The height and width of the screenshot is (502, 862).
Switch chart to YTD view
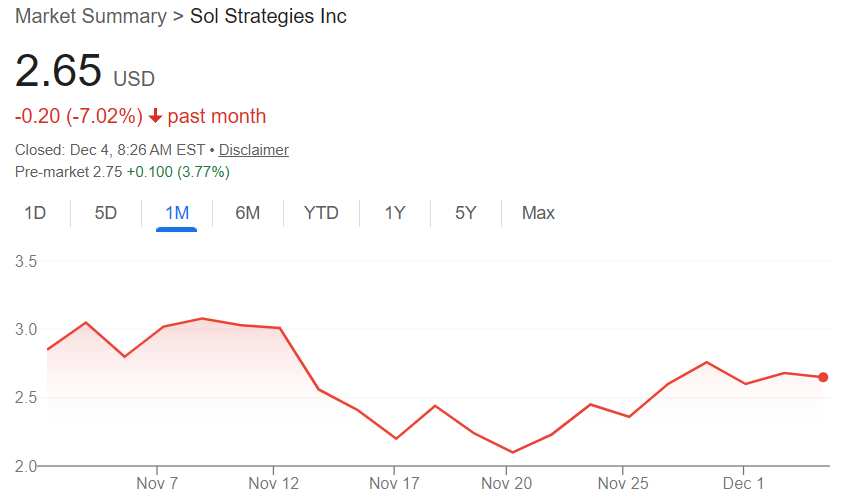(x=321, y=213)
